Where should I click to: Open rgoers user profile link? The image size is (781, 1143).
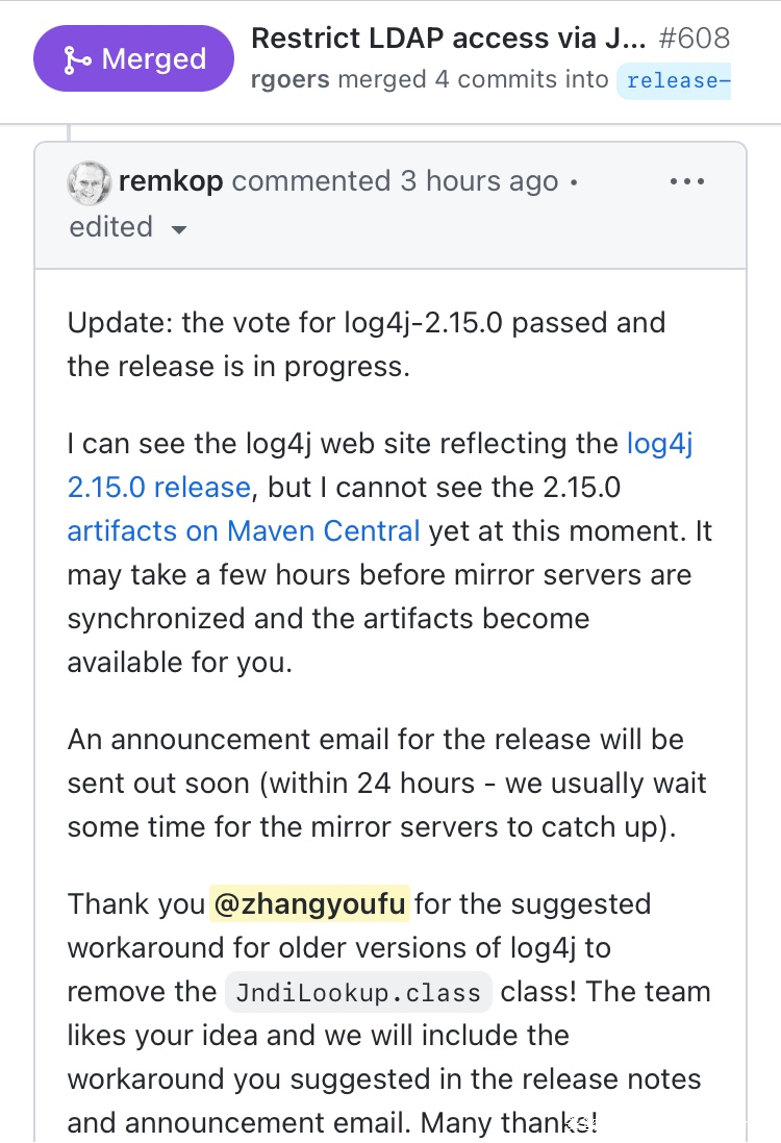(290, 80)
